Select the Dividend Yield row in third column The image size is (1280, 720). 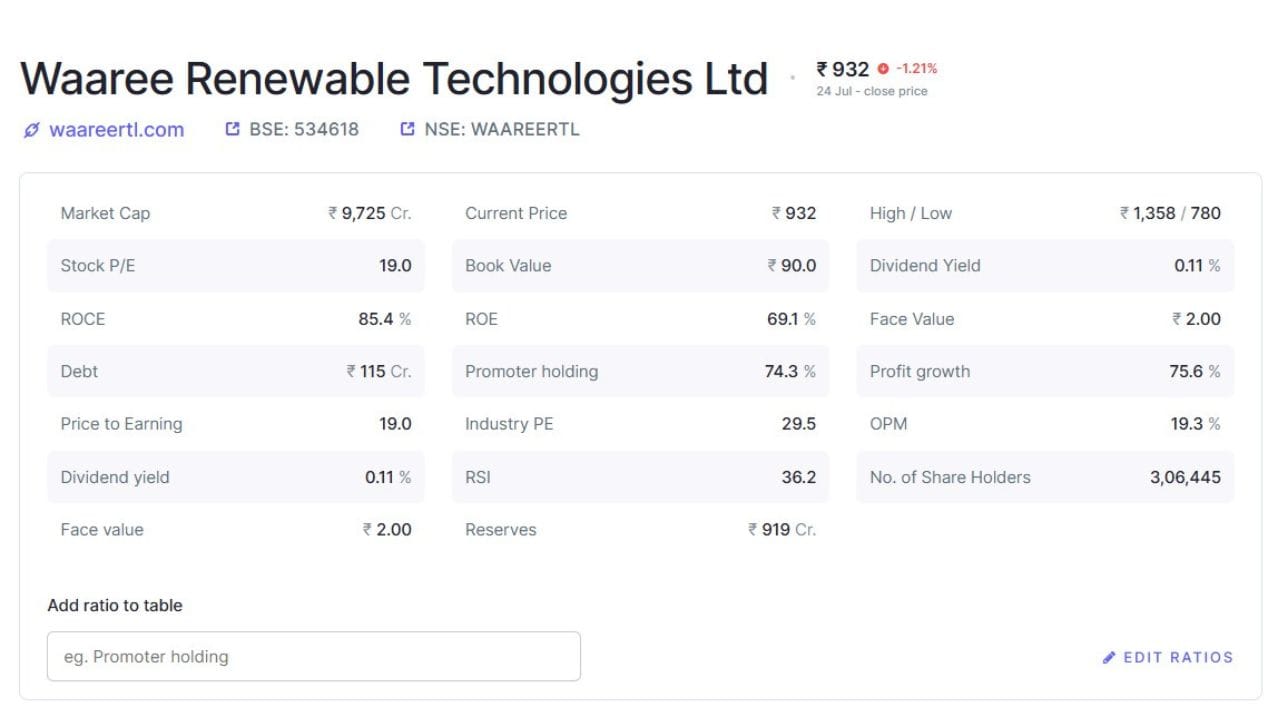1045,266
